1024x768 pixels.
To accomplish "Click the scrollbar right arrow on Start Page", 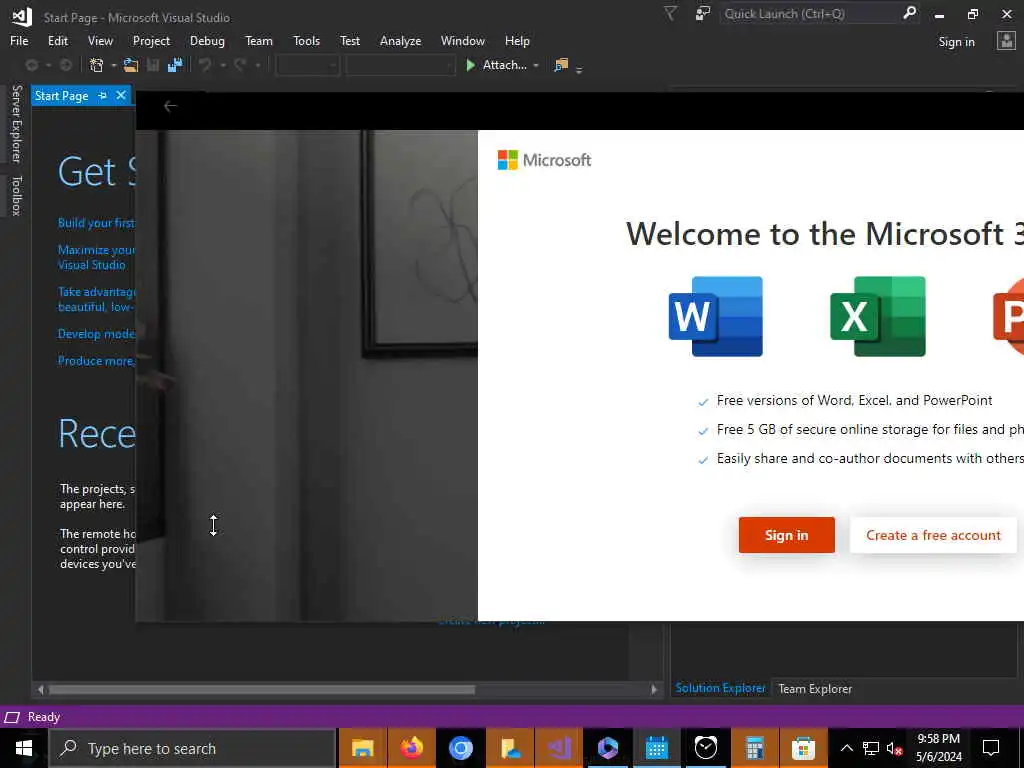I will (654, 690).
